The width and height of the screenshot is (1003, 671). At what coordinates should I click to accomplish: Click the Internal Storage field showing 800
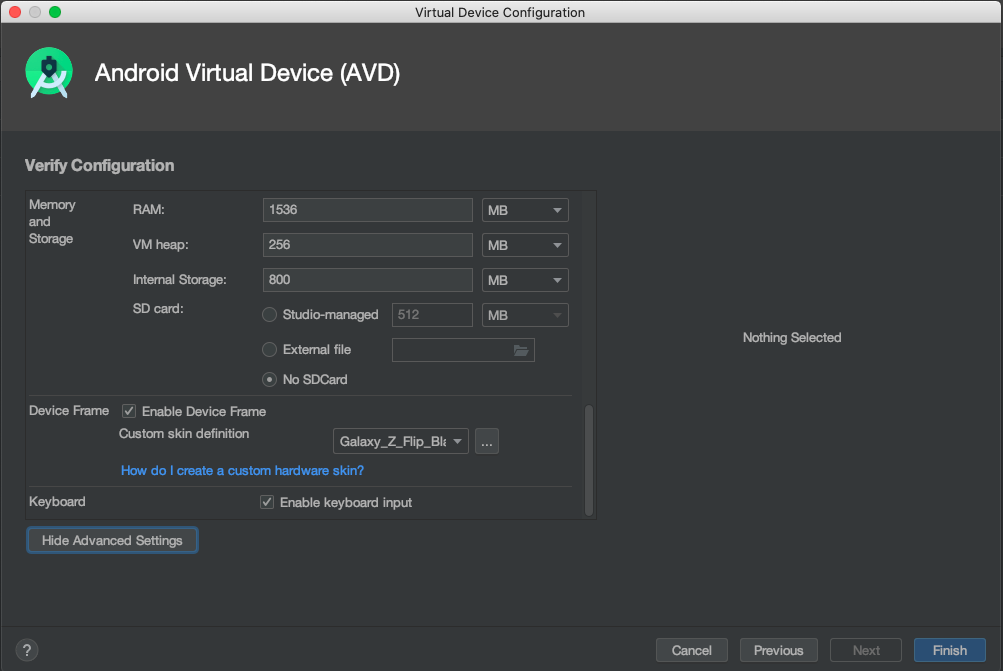(368, 280)
